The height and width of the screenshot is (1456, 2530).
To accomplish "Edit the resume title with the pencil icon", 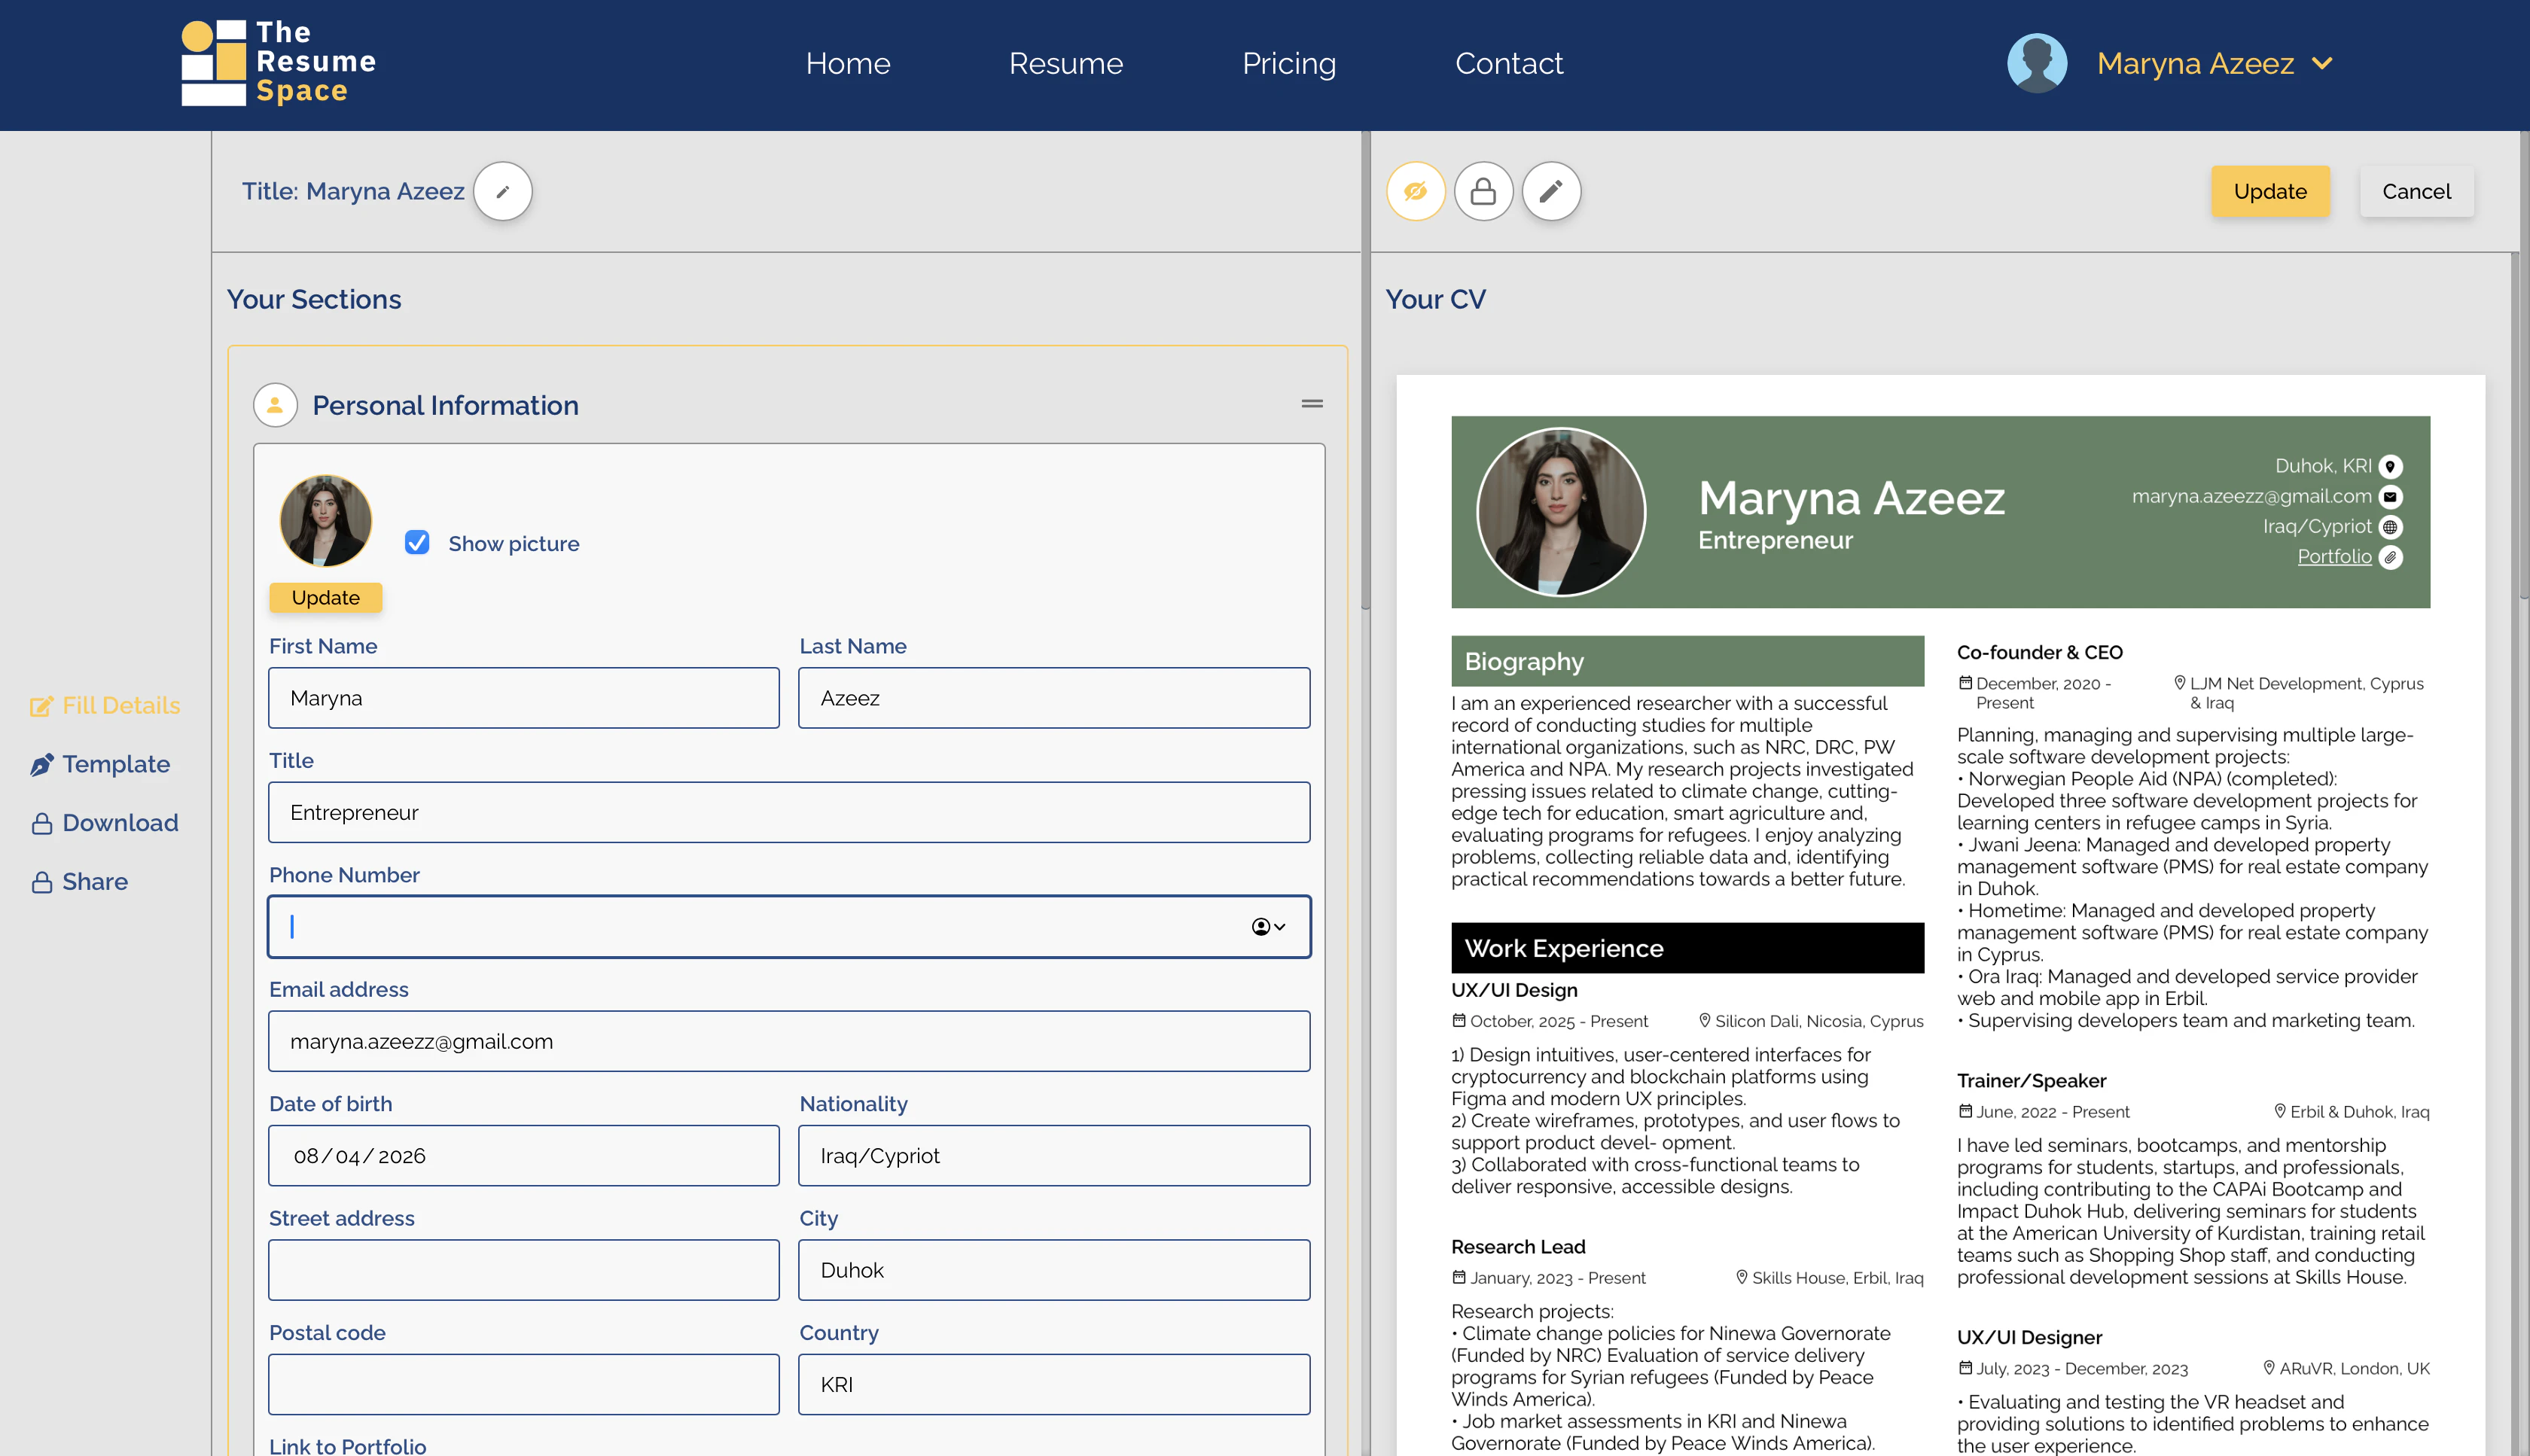I will point(503,191).
